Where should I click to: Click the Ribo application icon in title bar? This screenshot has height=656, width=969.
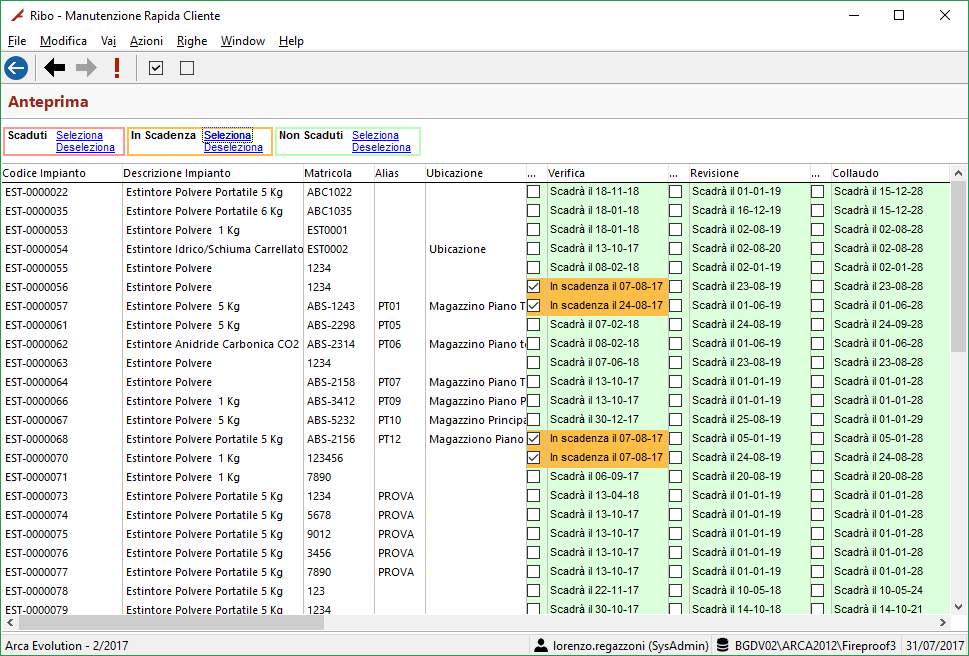click(x=18, y=15)
